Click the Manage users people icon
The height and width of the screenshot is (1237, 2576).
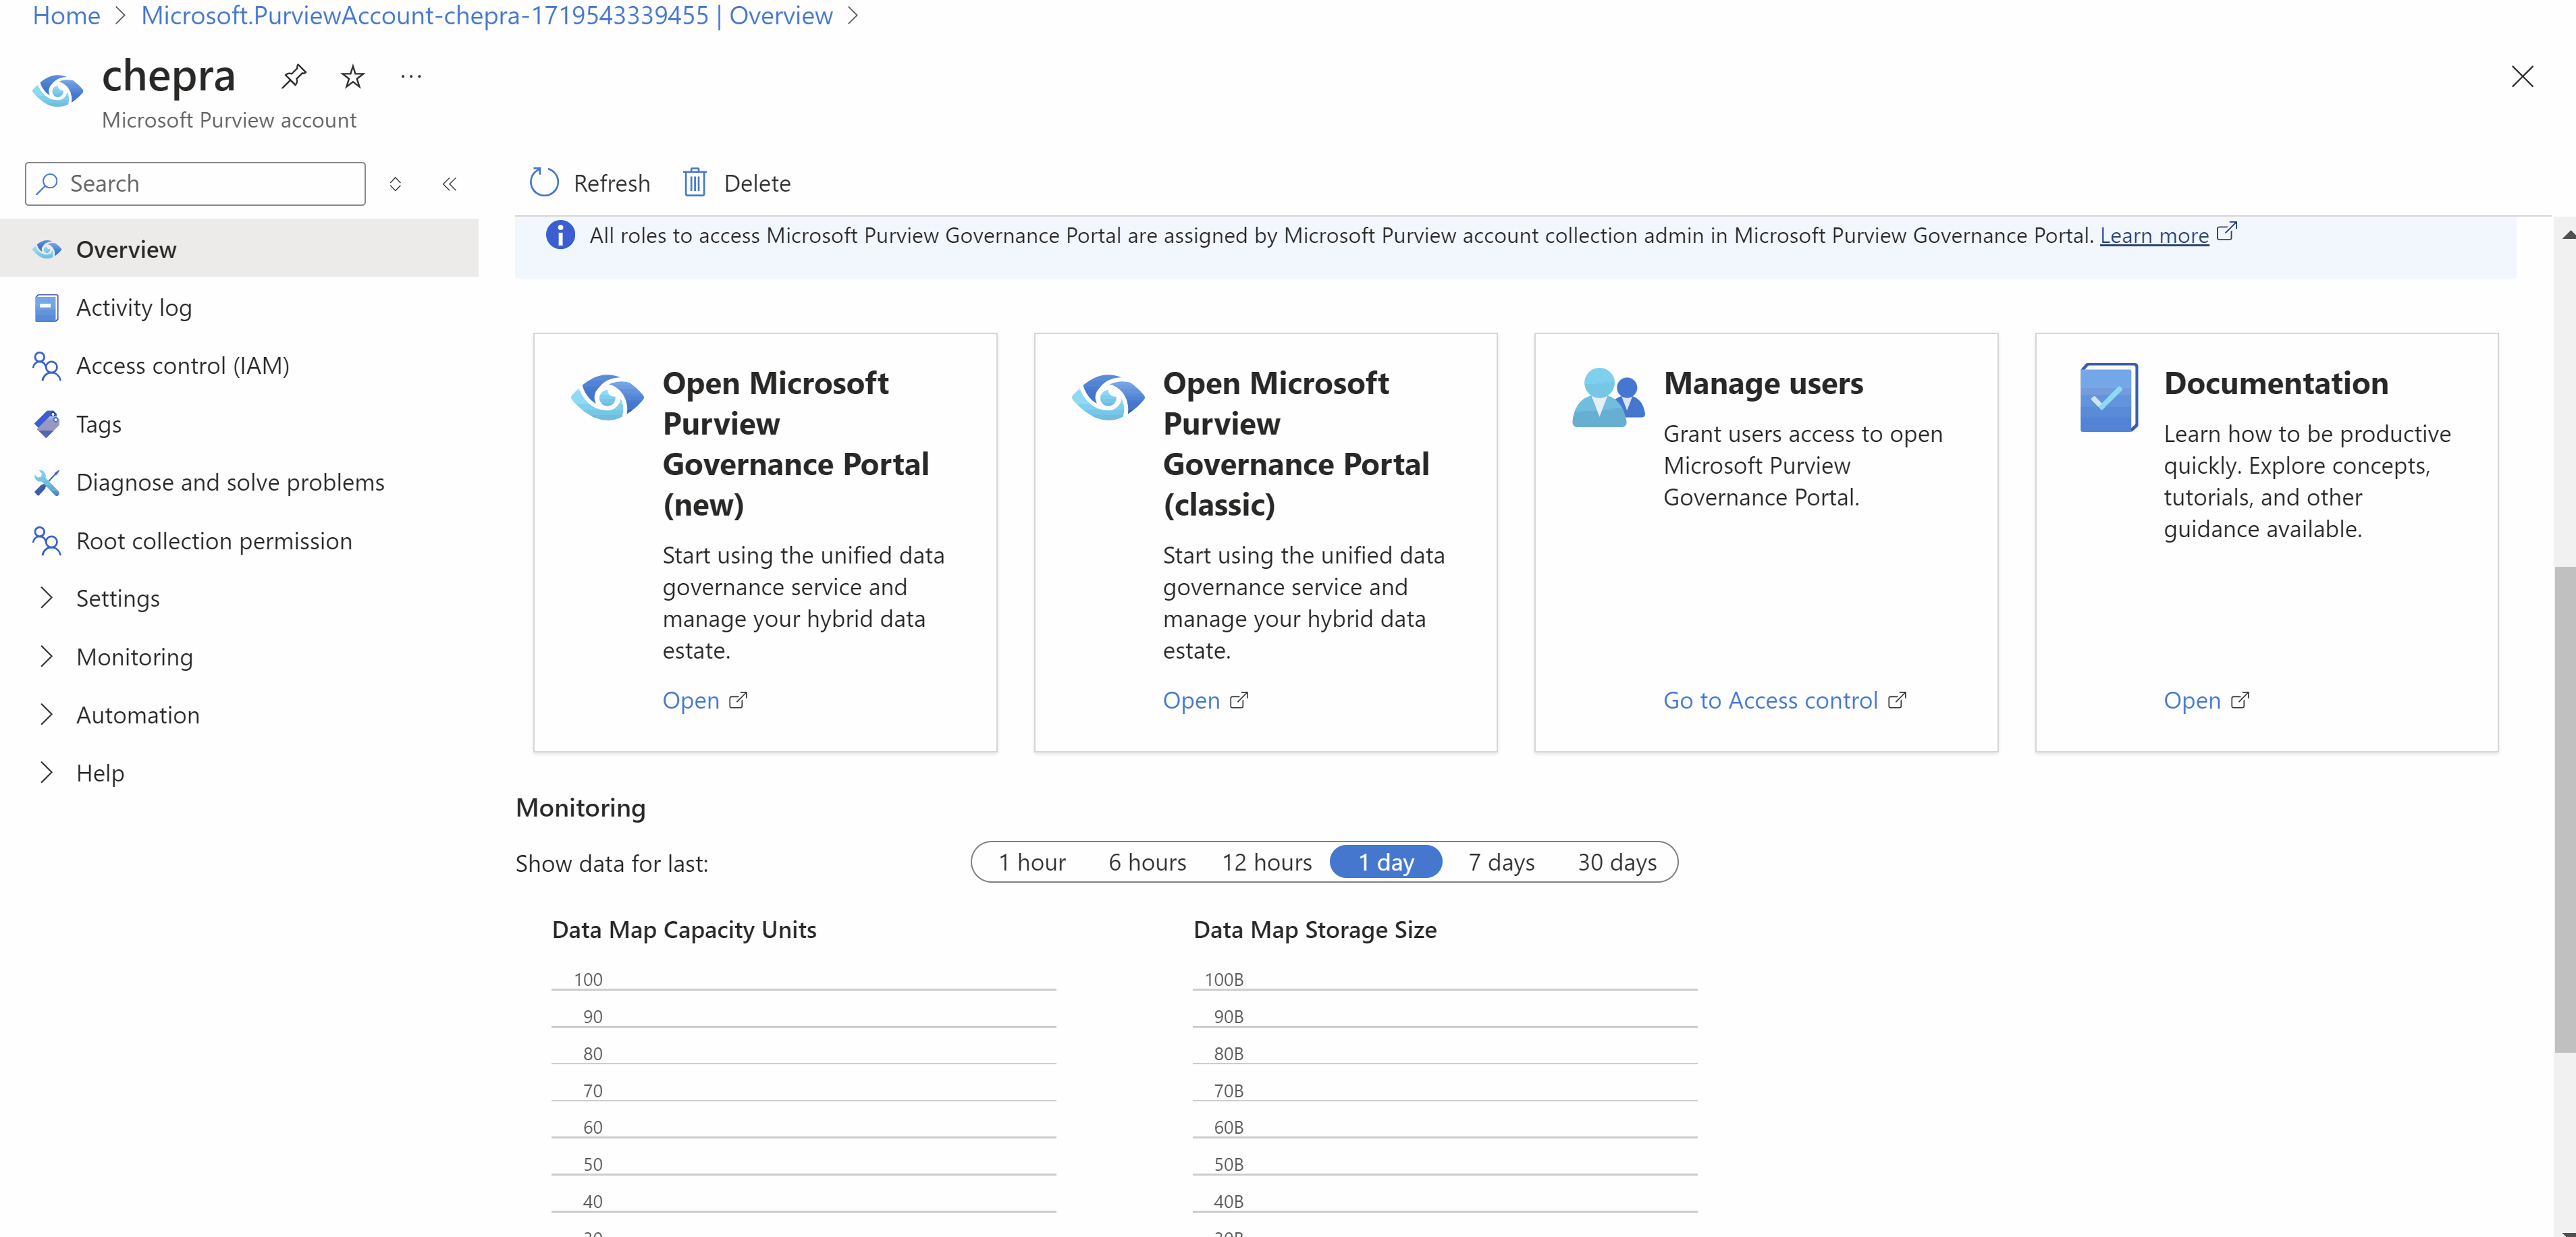pos(1608,398)
